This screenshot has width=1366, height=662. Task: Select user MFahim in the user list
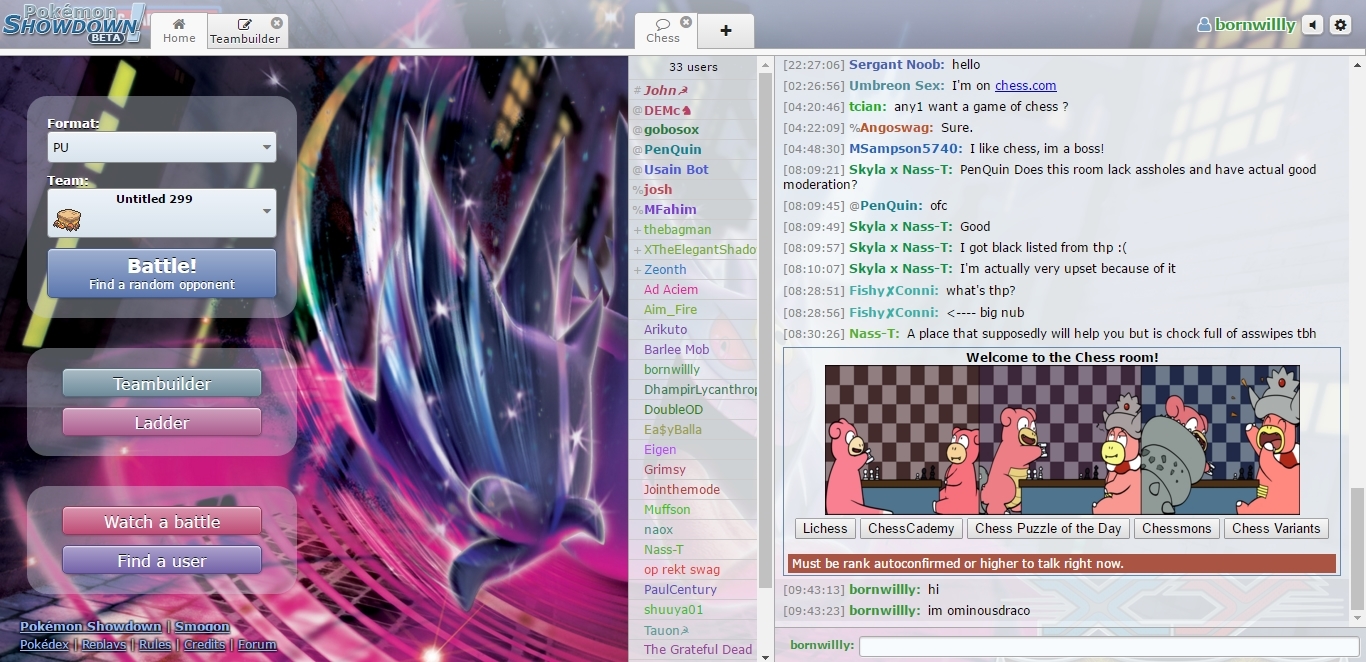(693, 210)
